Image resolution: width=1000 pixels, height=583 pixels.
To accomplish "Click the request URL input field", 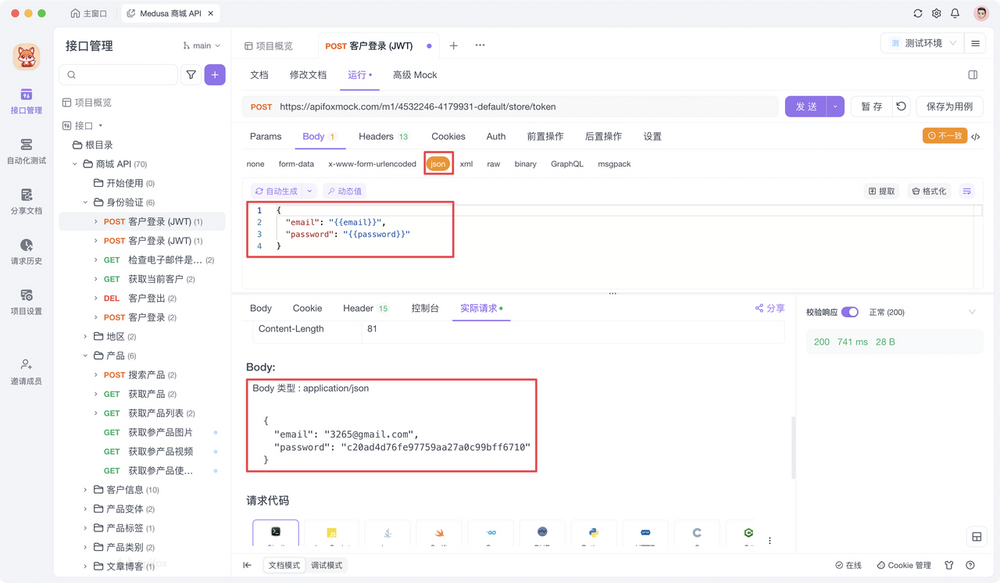I will coord(520,107).
